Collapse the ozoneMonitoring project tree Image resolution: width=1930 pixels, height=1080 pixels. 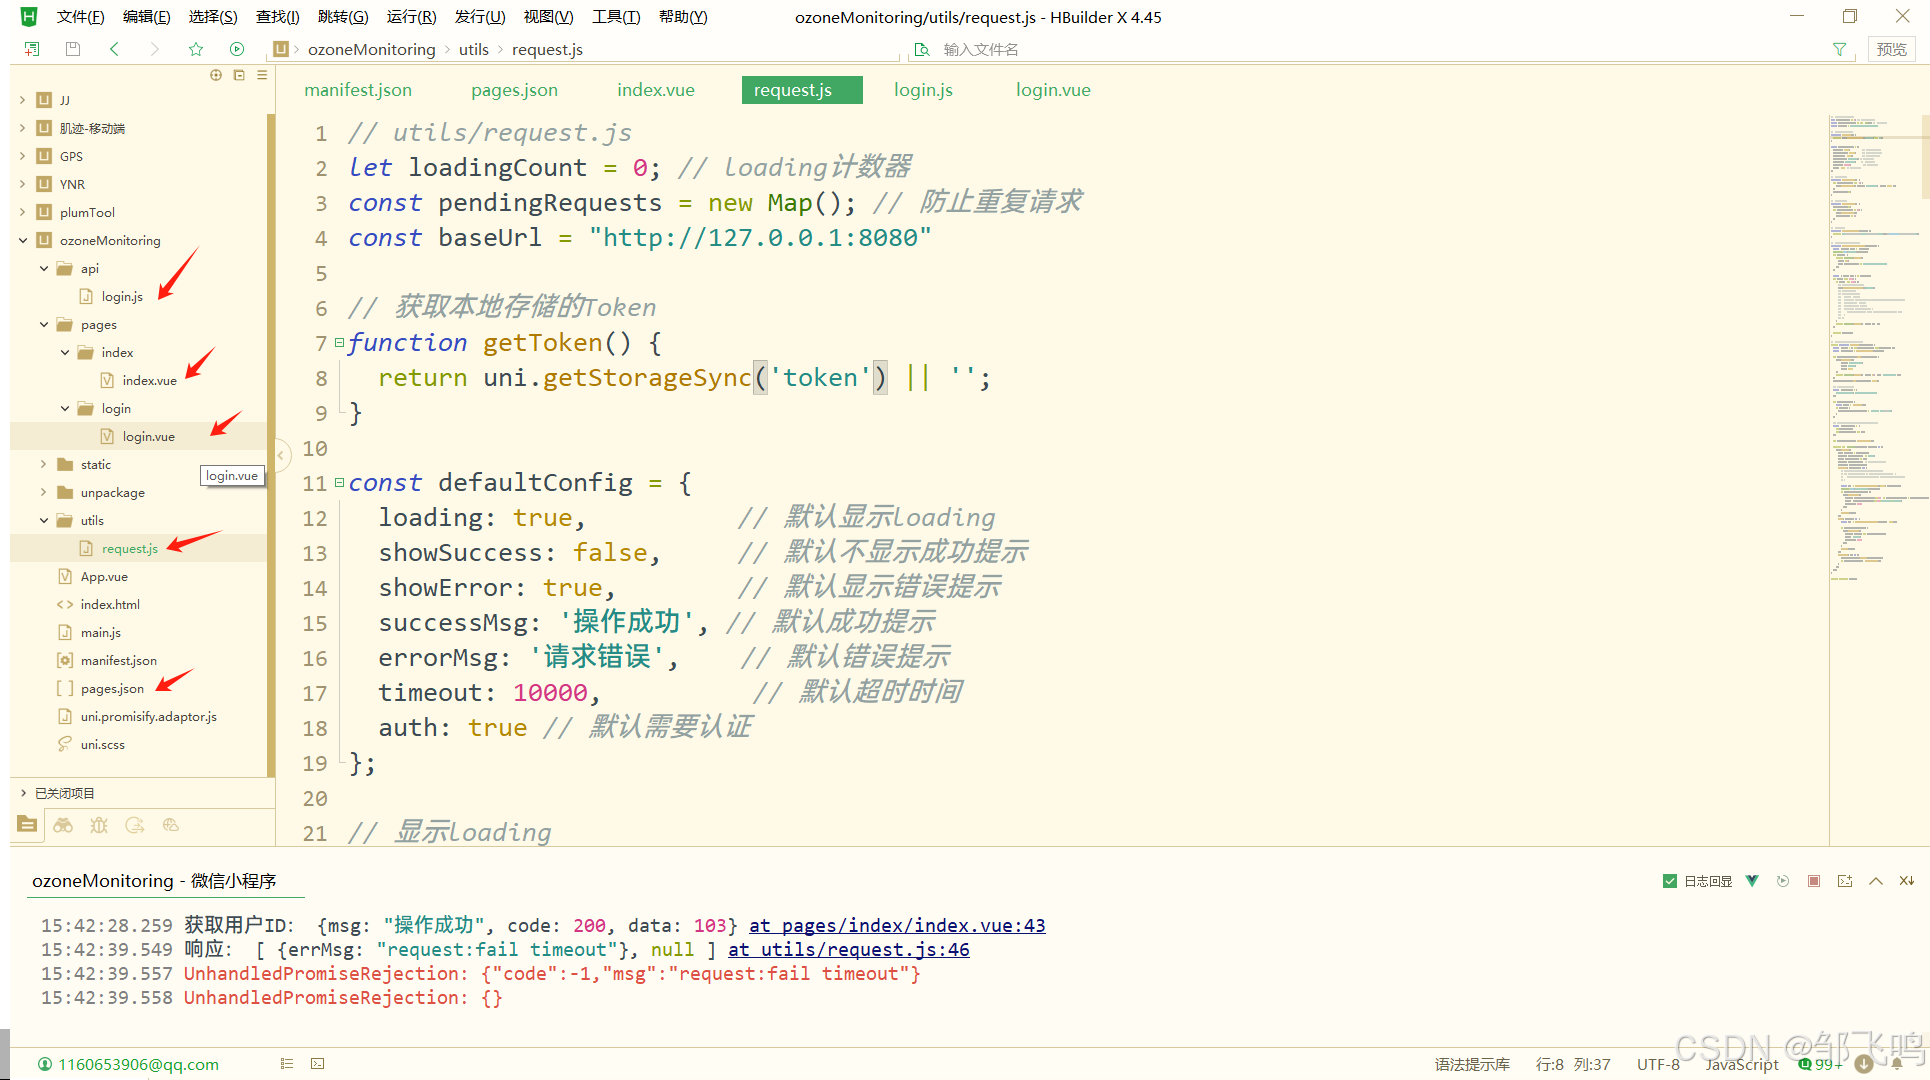tap(23, 240)
